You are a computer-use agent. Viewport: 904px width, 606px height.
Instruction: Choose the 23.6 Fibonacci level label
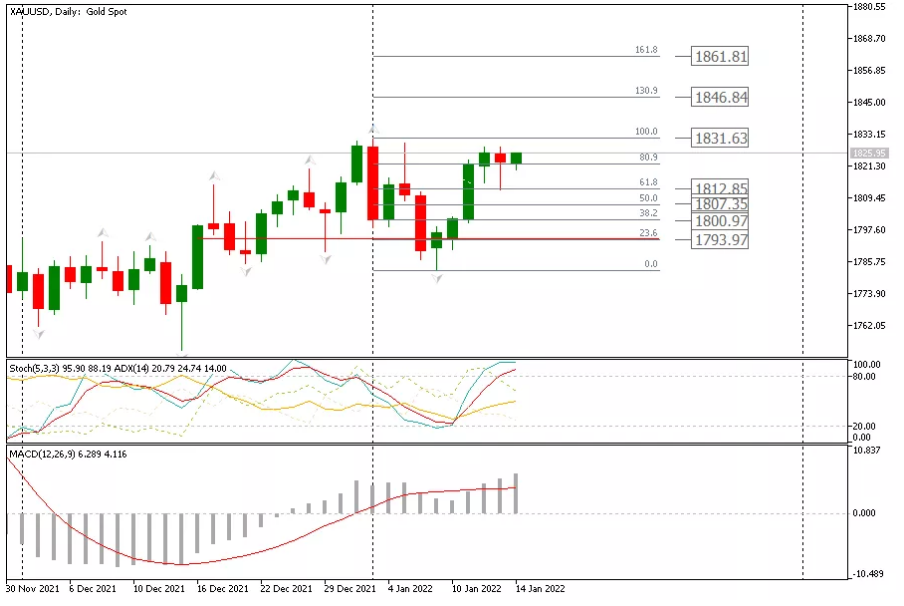click(x=648, y=233)
